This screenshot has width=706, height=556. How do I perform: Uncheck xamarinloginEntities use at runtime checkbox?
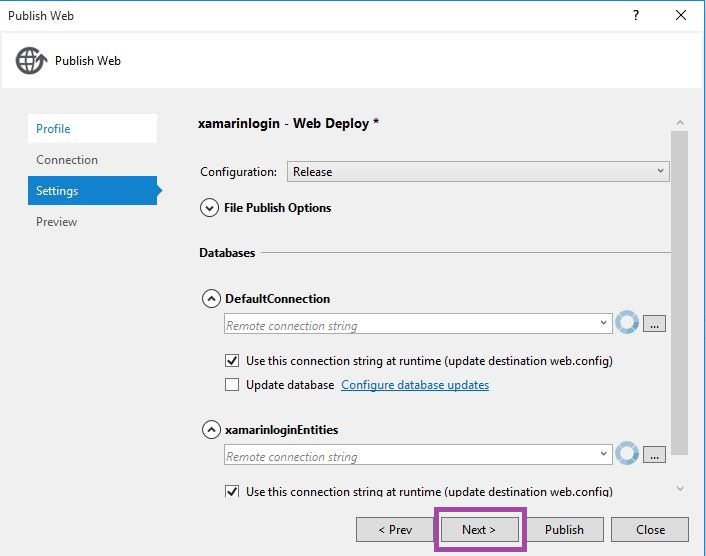(232, 492)
